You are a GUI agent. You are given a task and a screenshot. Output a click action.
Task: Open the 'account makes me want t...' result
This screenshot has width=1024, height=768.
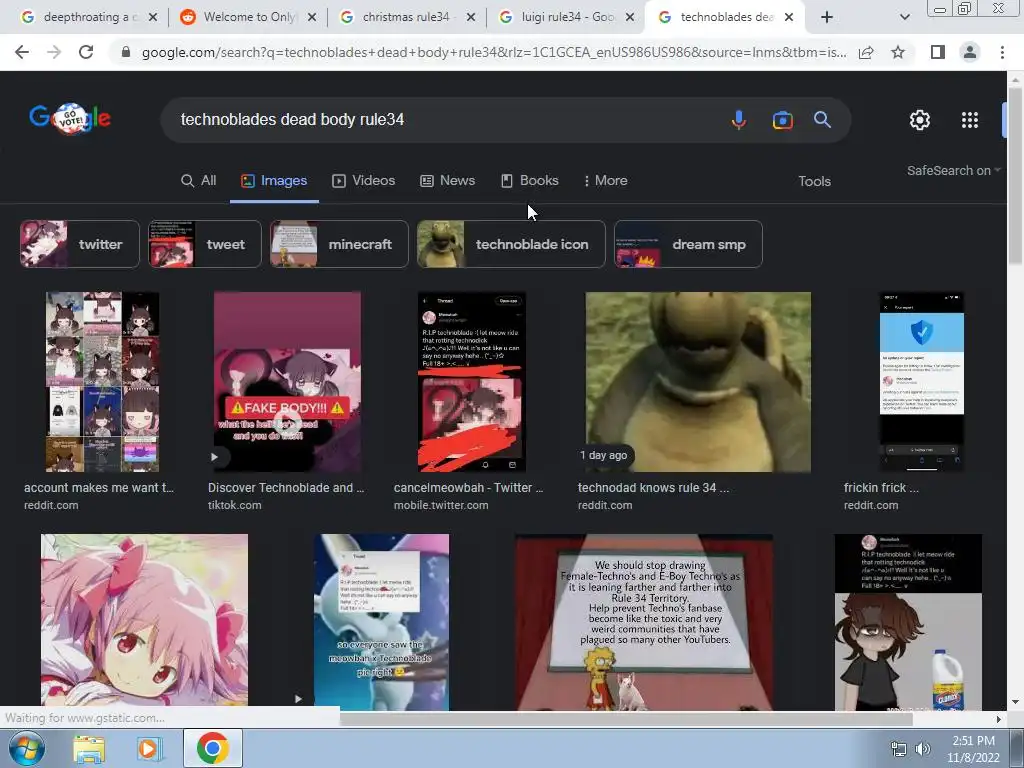99,488
